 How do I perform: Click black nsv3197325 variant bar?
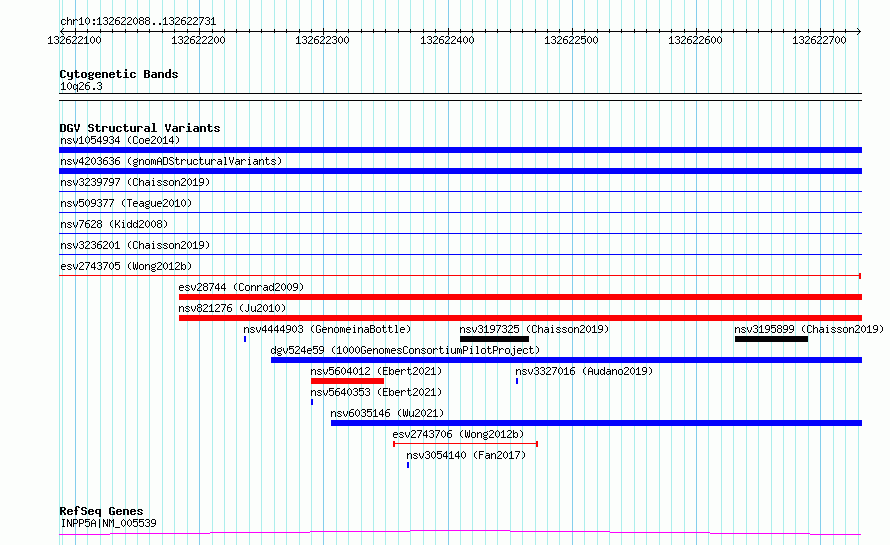pos(494,339)
